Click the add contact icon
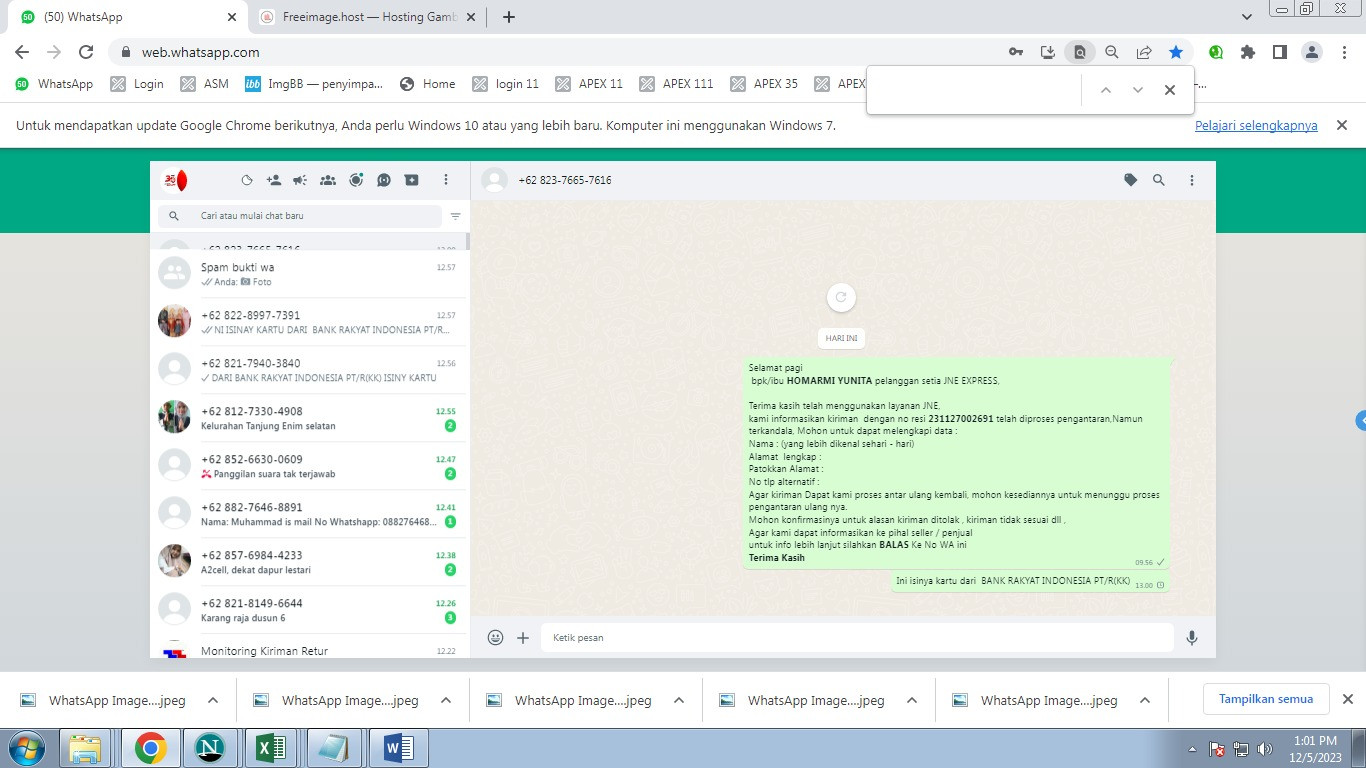This screenshot has height=768, width=1366. coord(273,180)
